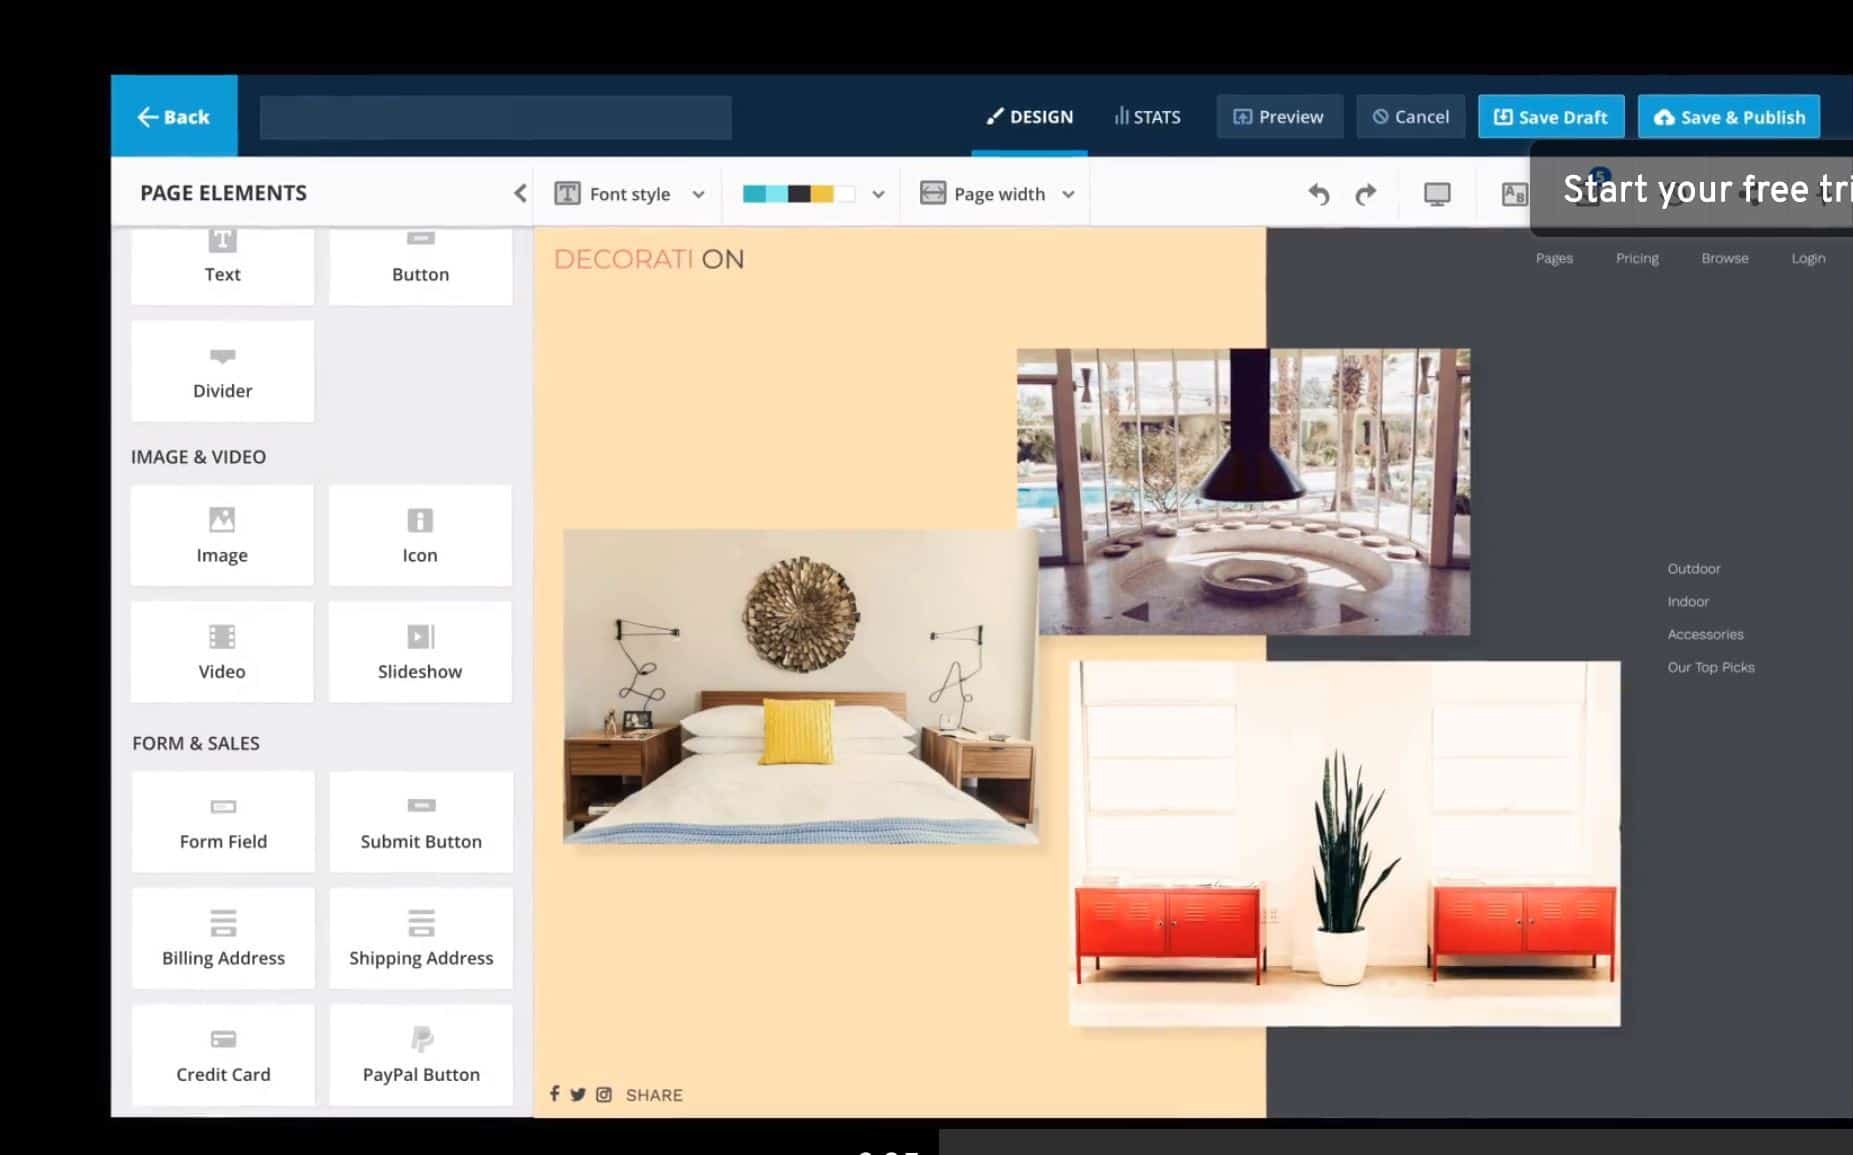Viewport: 1853px width, 1155px height.
Task: Insert a Credit Card element
Action: pos(223,1055)
